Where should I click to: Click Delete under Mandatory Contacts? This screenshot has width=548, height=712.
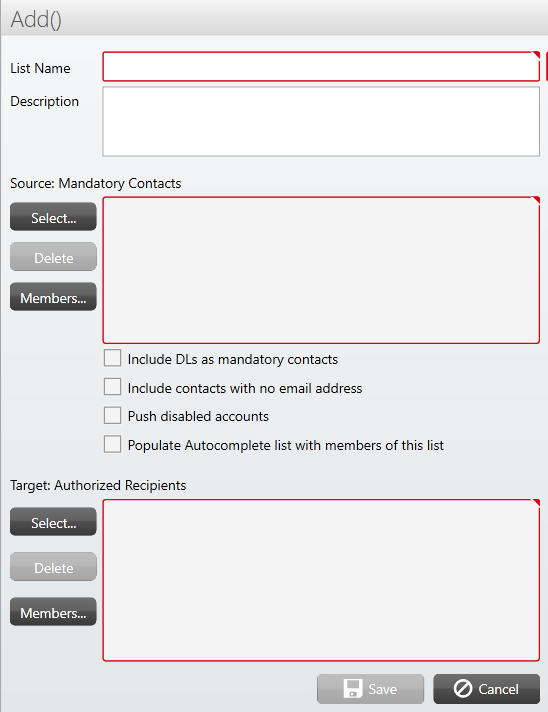click(53, 257)
